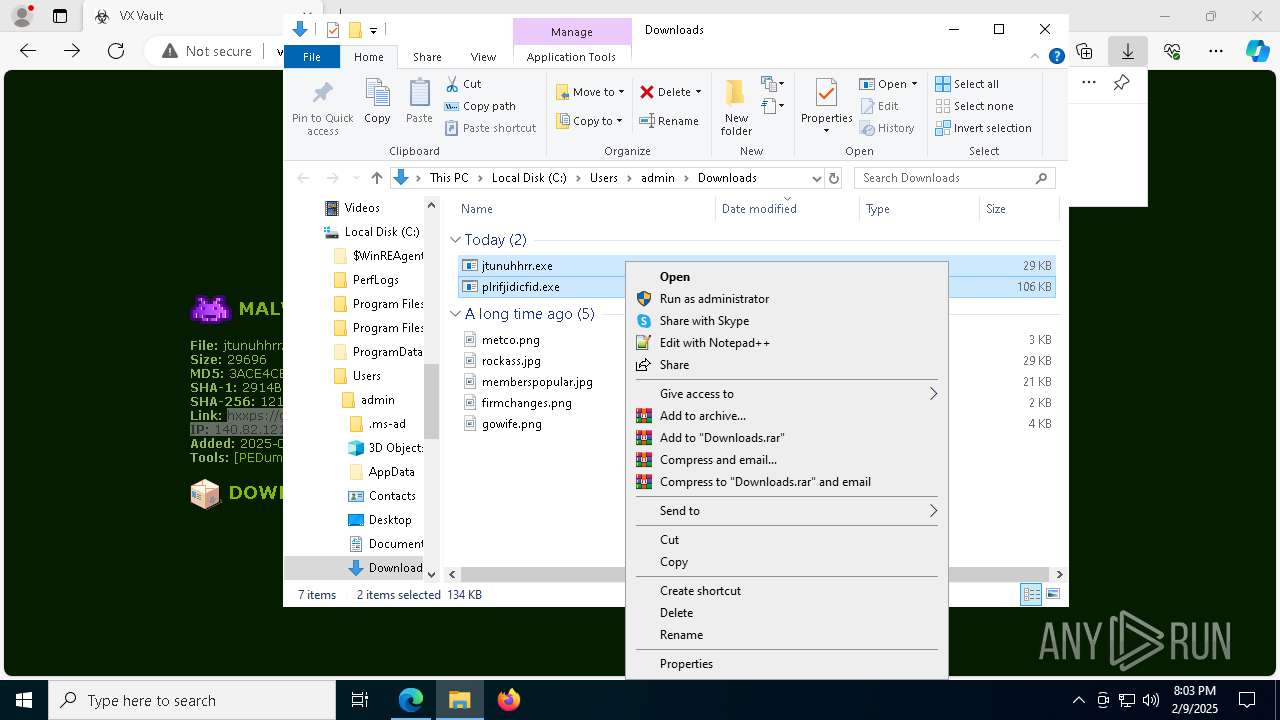Click the refresh button beside address bar
The width and height of the screenshot is (1280, 720).
(834, 178)
